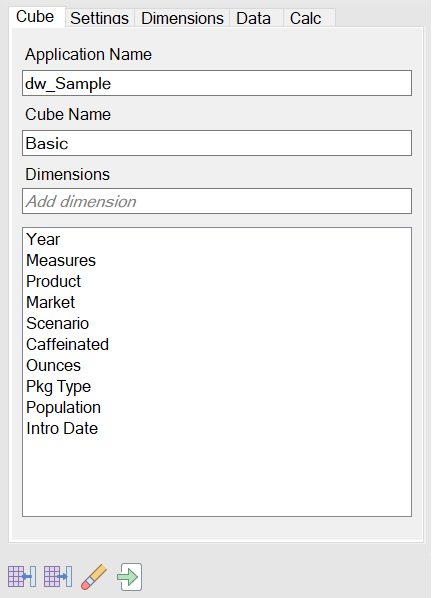Click the Application Name field with dw_Sample

(217, 83)
